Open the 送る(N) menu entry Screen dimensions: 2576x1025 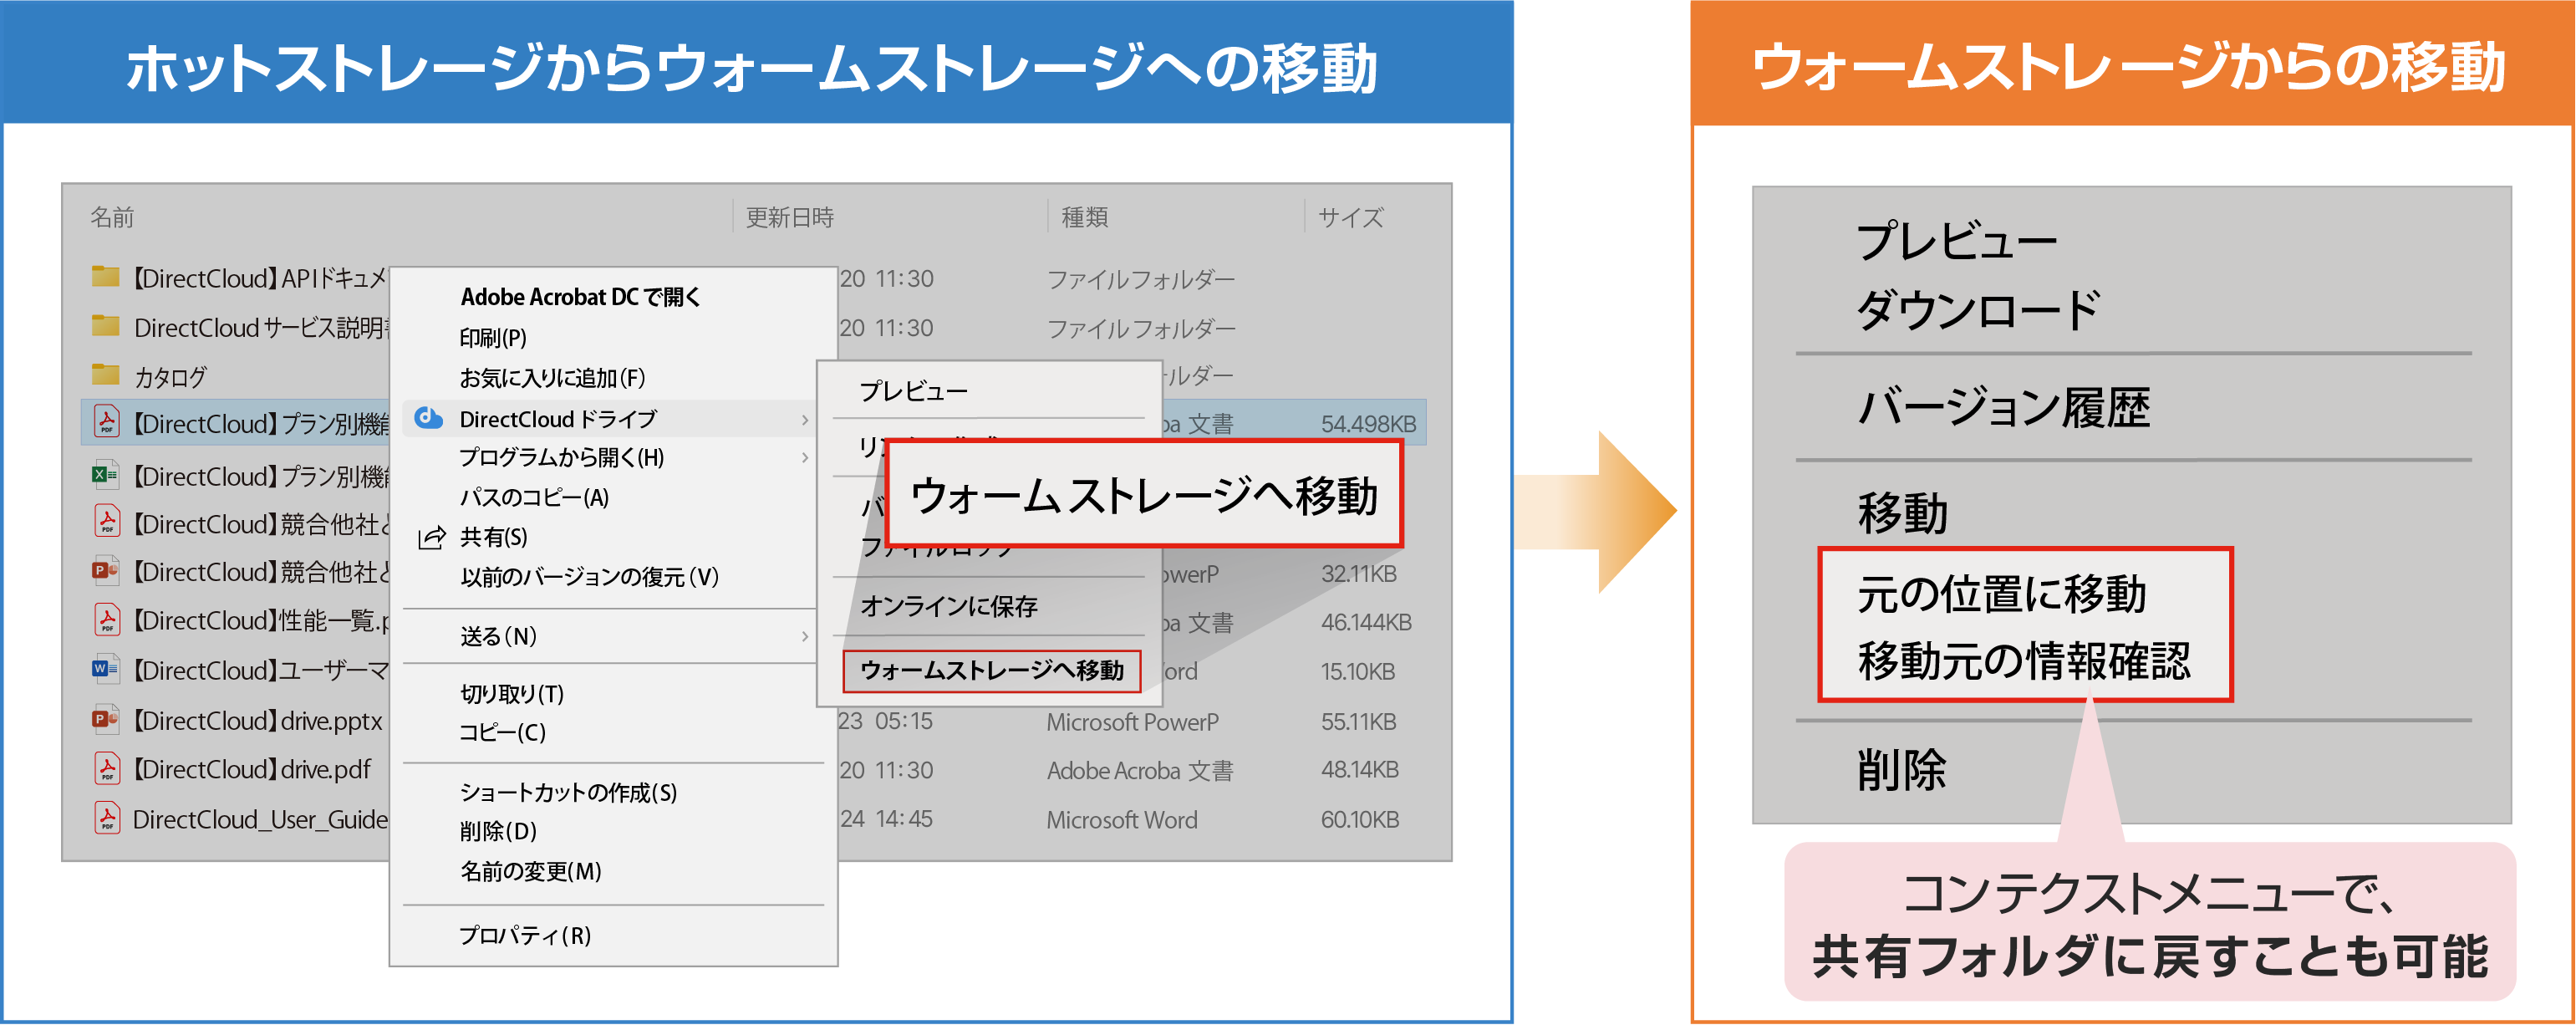point(498,637)
